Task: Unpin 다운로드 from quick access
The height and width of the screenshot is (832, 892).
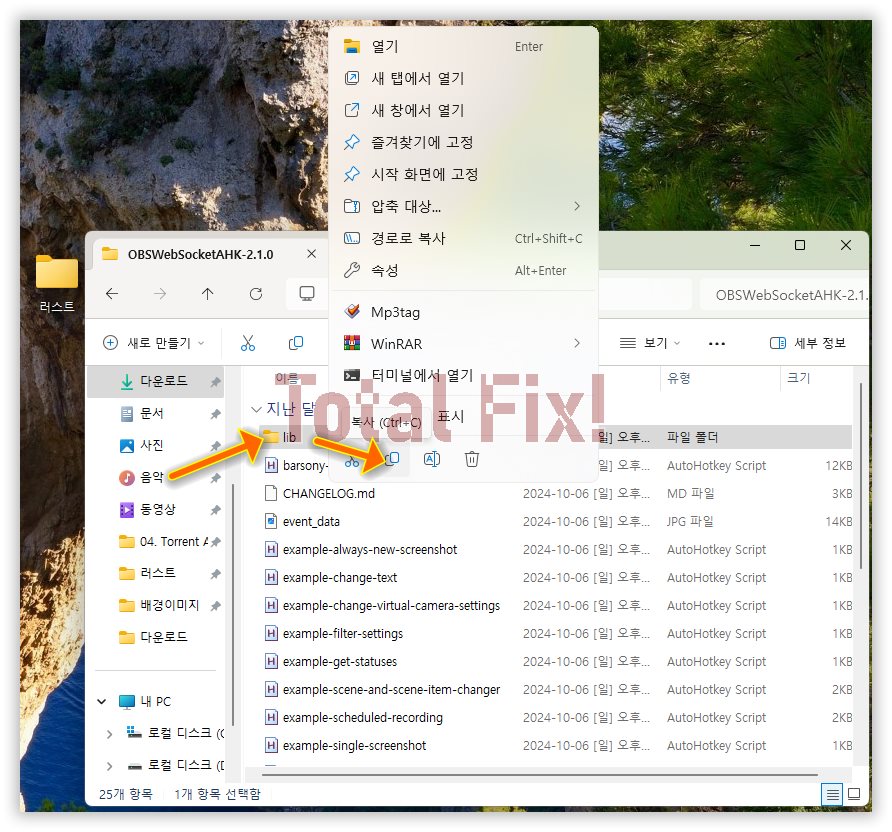Action: coord(215,382)
